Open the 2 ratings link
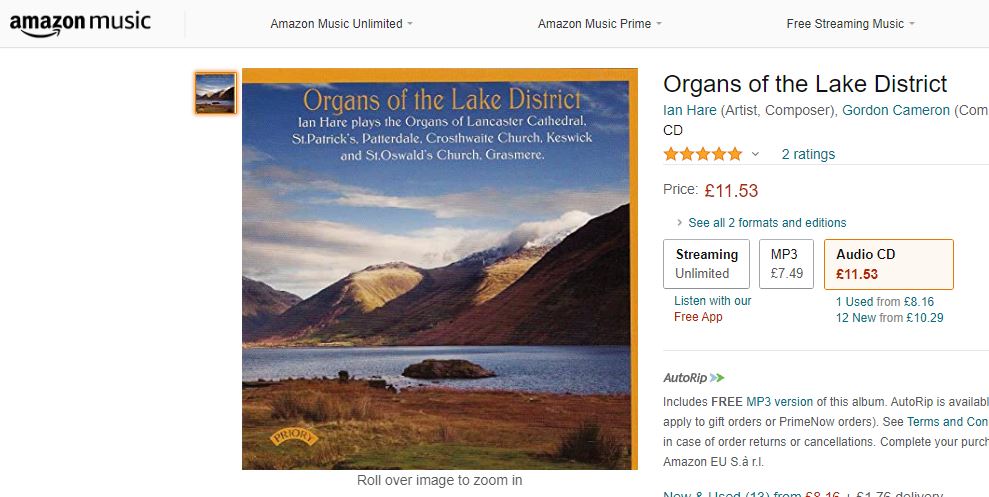The image size is (989, 497). [808, 154]
